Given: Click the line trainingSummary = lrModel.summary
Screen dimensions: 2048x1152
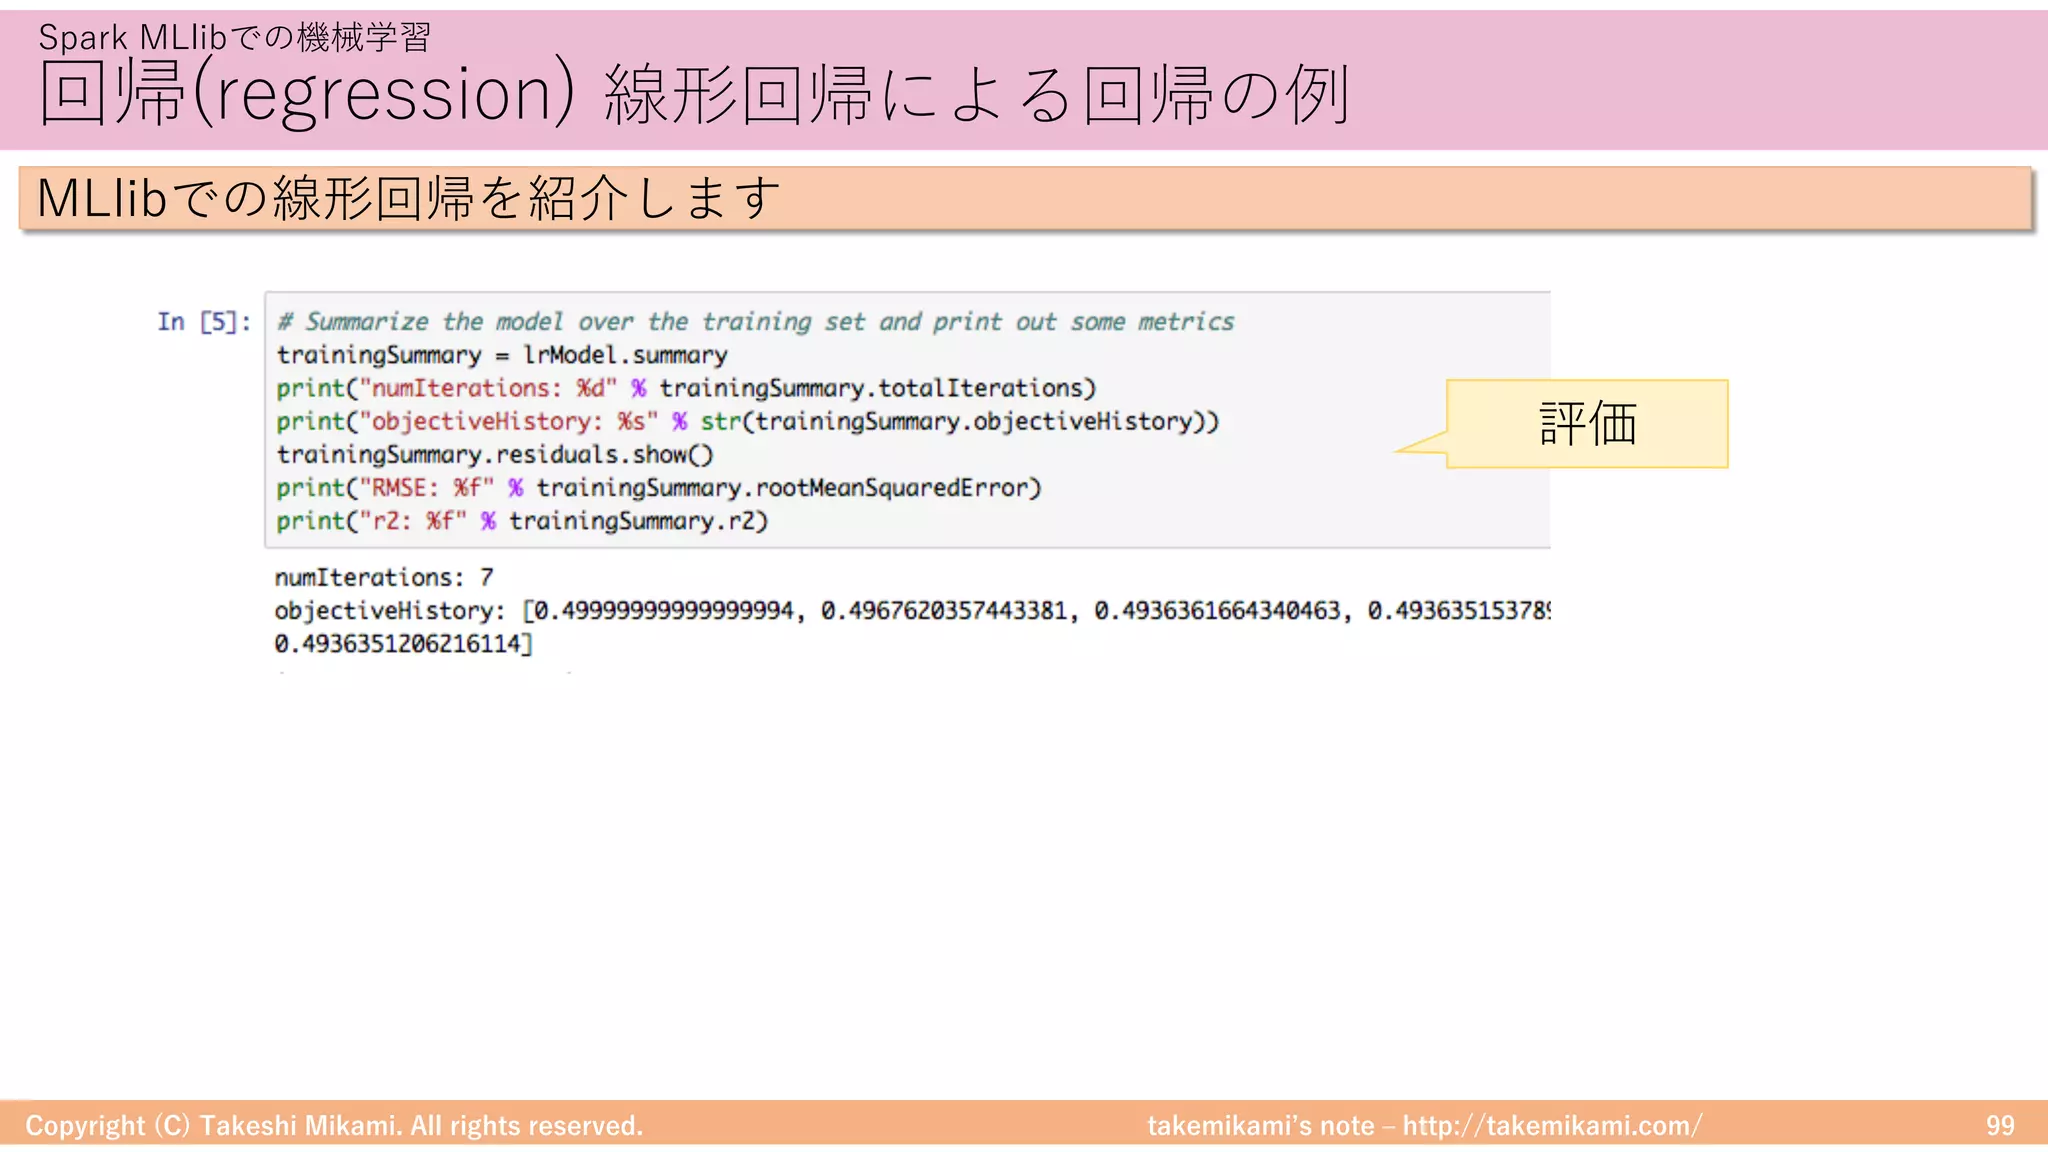Looking at the screenshot, I should pyautogui.click(x=502, y=355).
